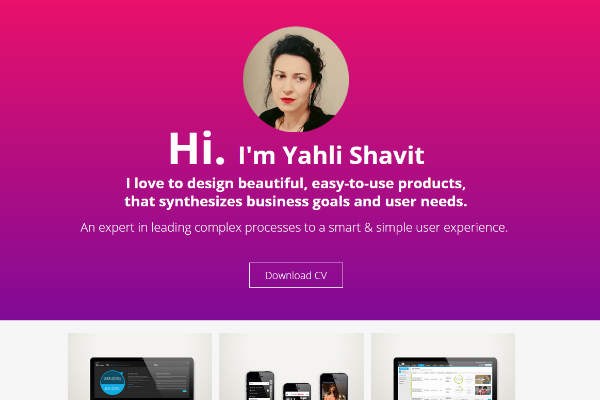600x400 pixels.
Task: Click the "An expert in leading complex processes" sentence
Action: coord(294,228)
